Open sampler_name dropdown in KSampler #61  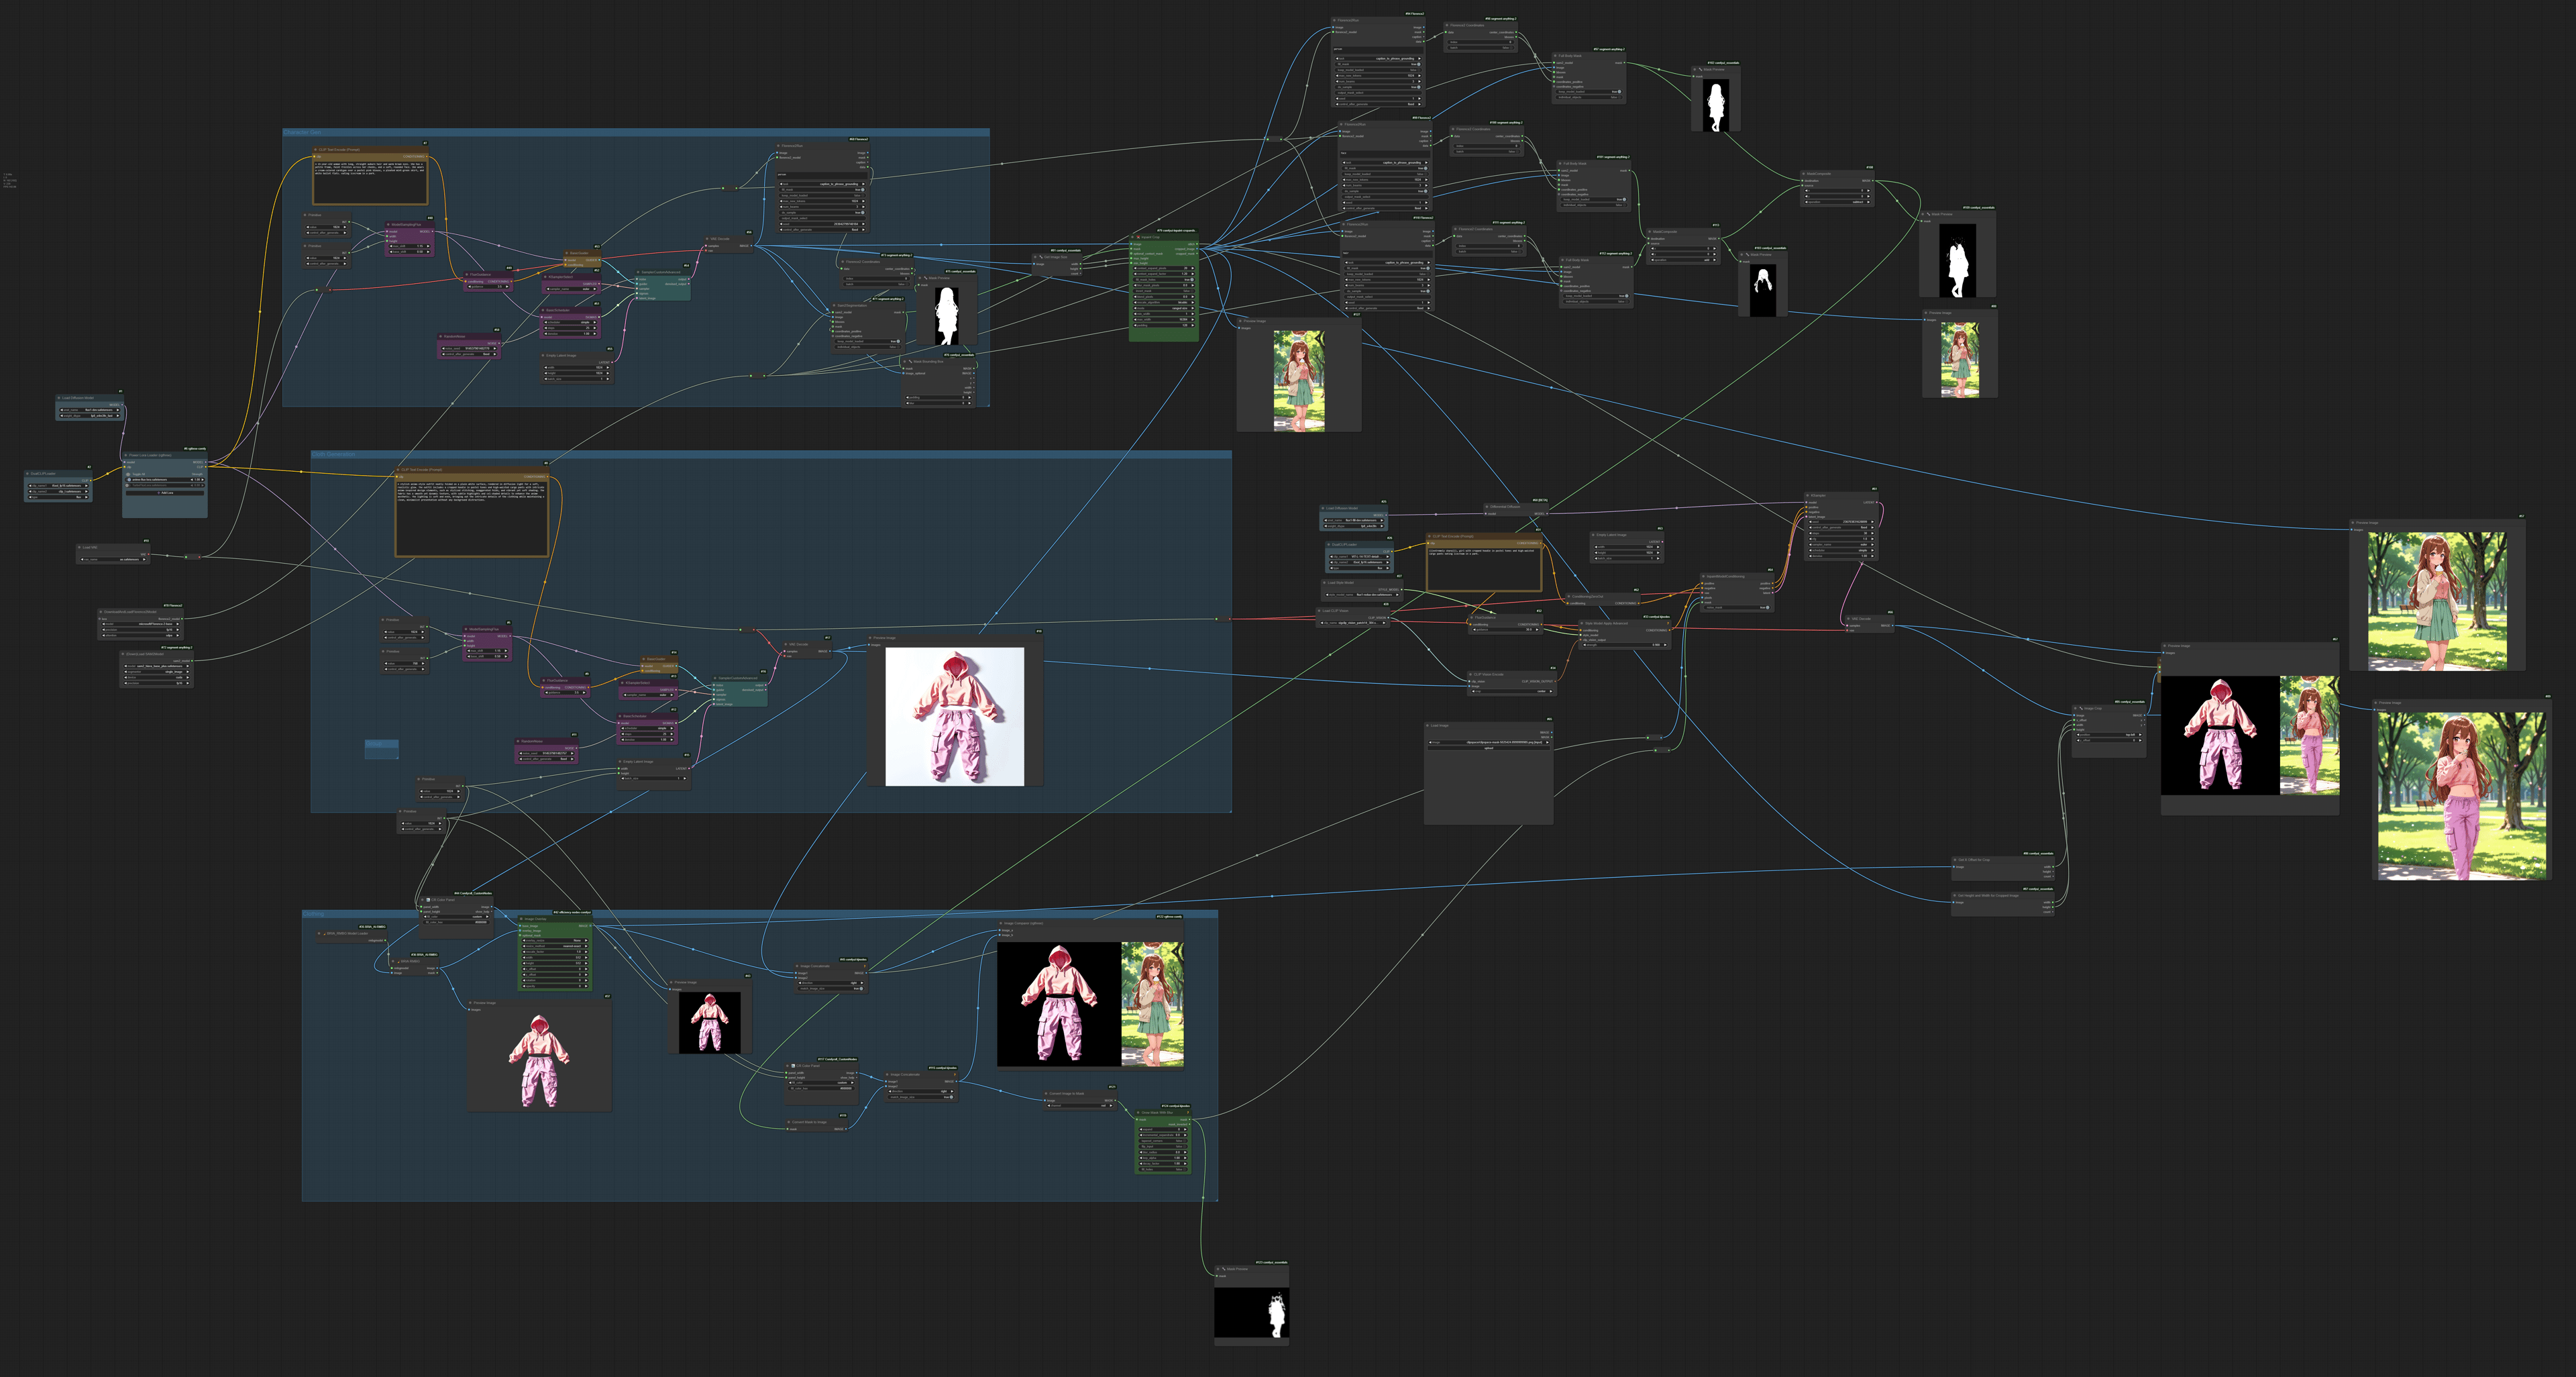[x=1842, y=545]
